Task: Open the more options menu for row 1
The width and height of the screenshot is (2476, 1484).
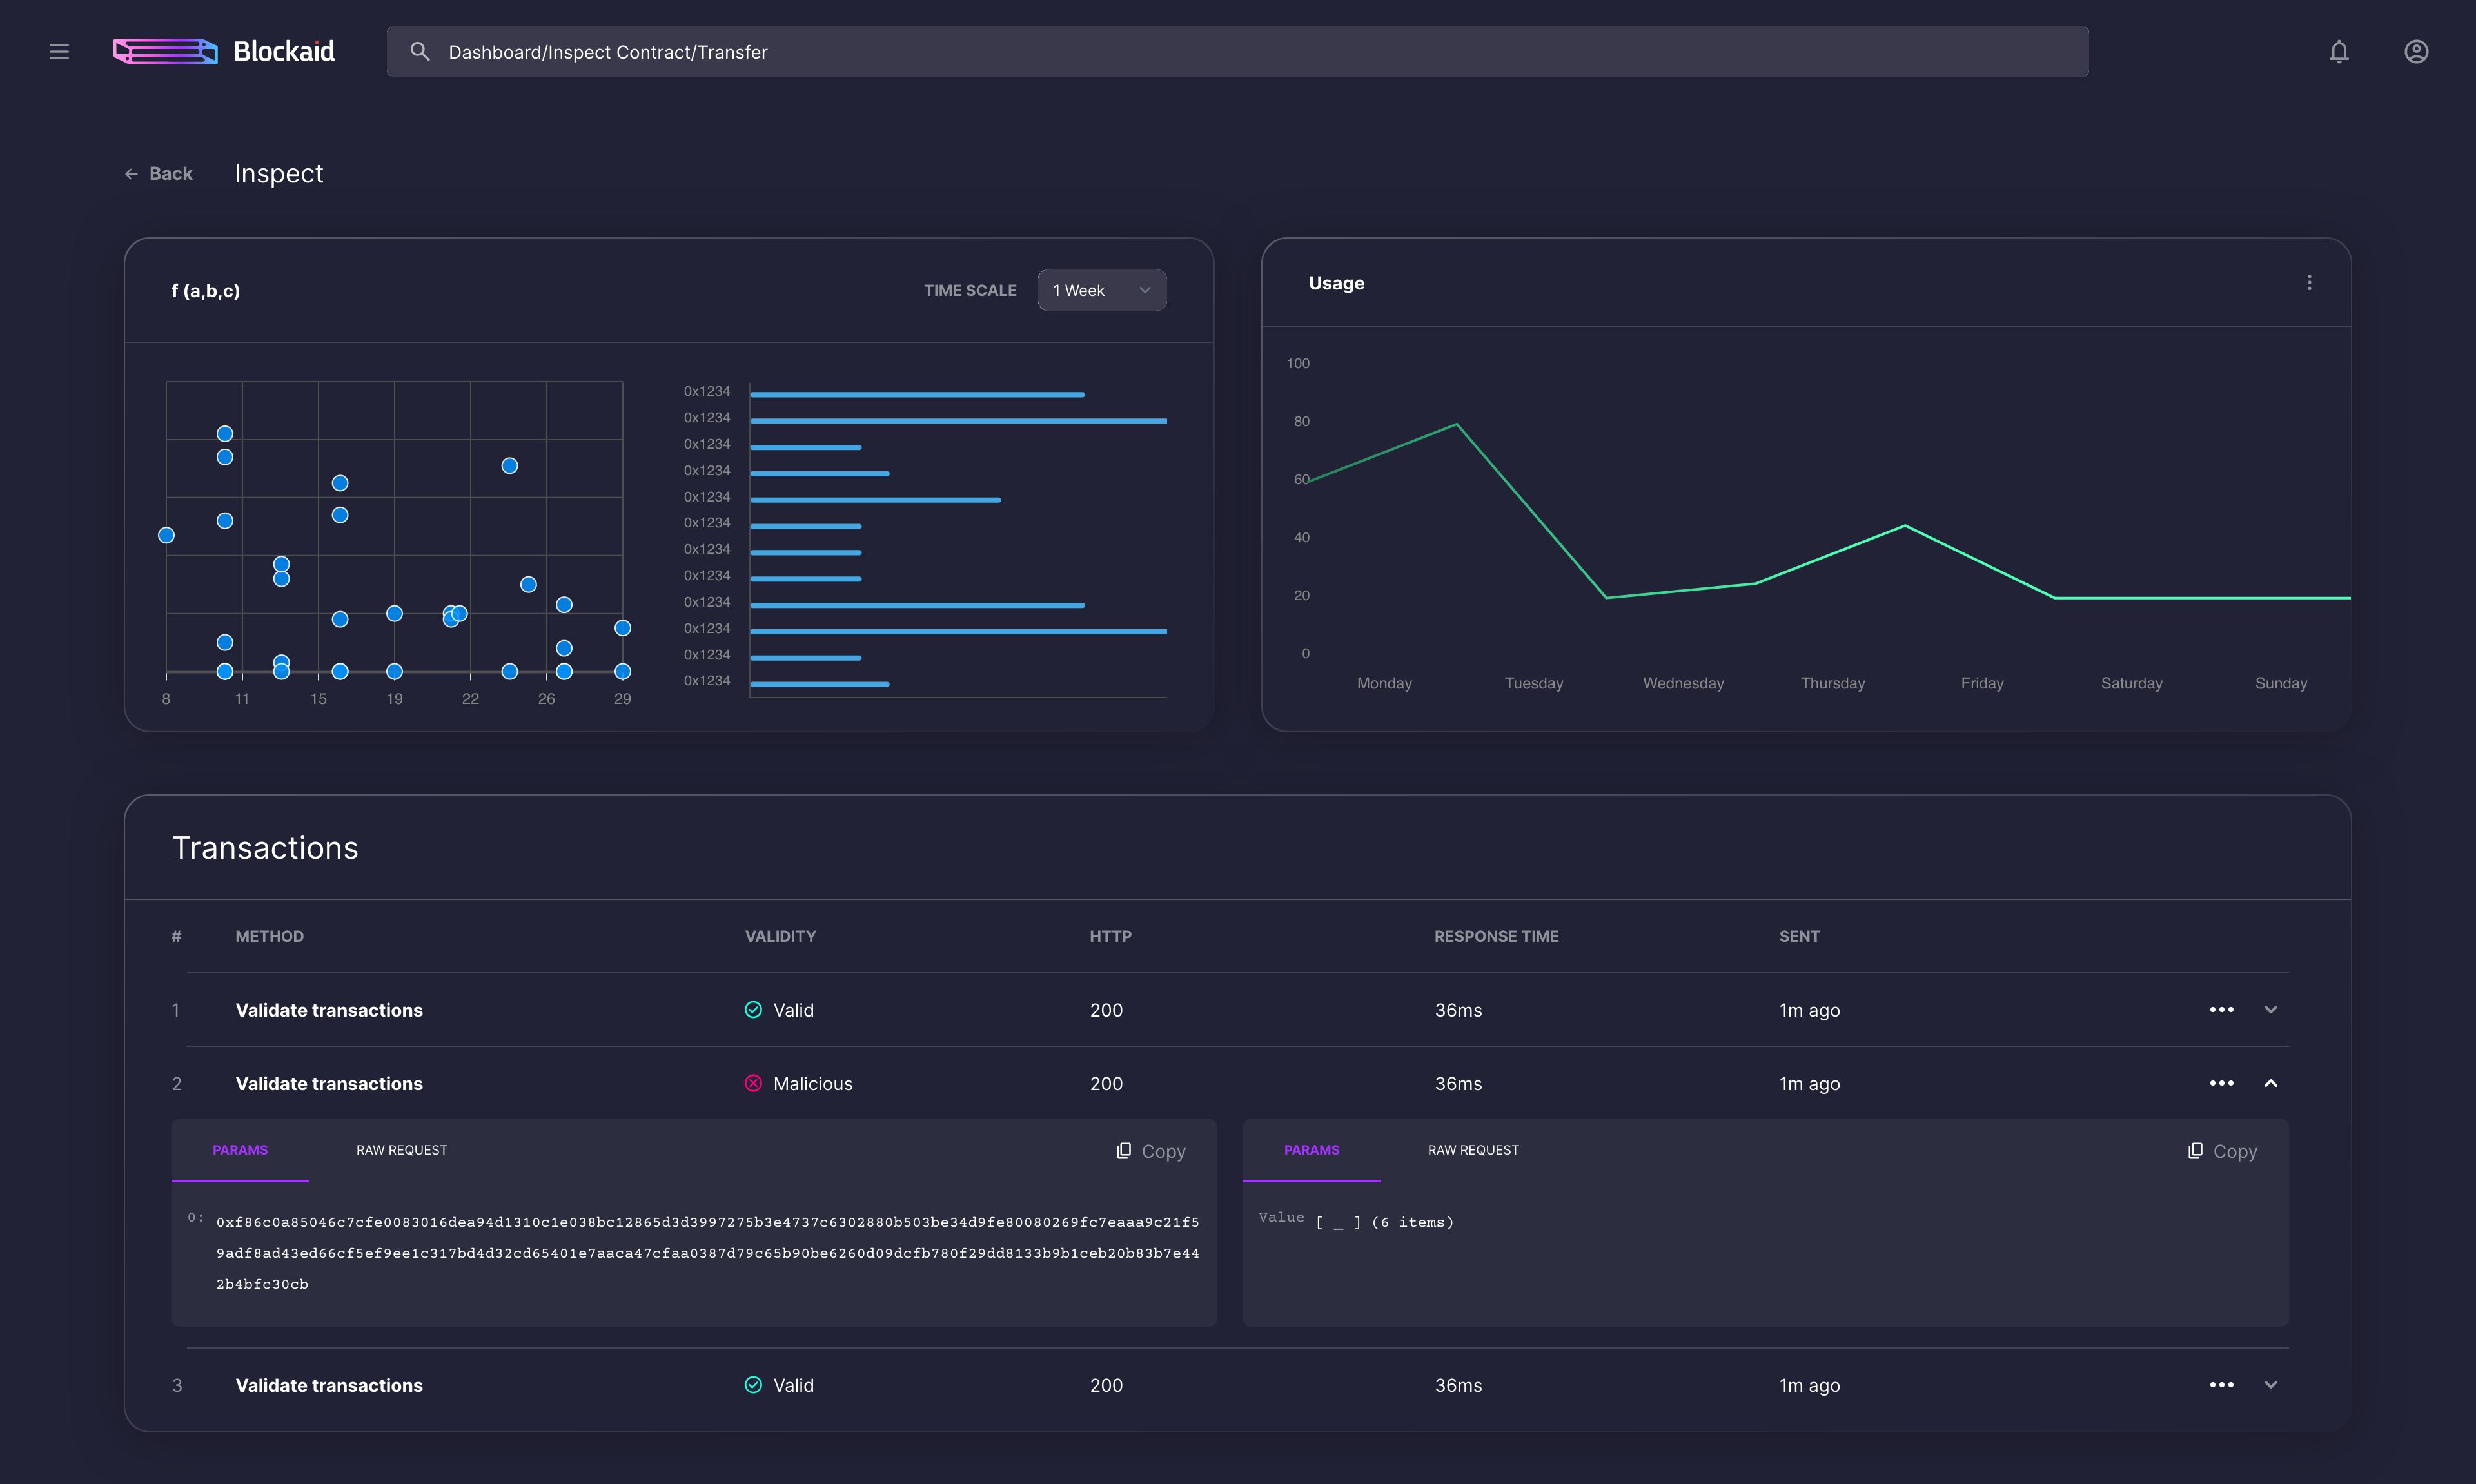Action: [2221, 1010]
